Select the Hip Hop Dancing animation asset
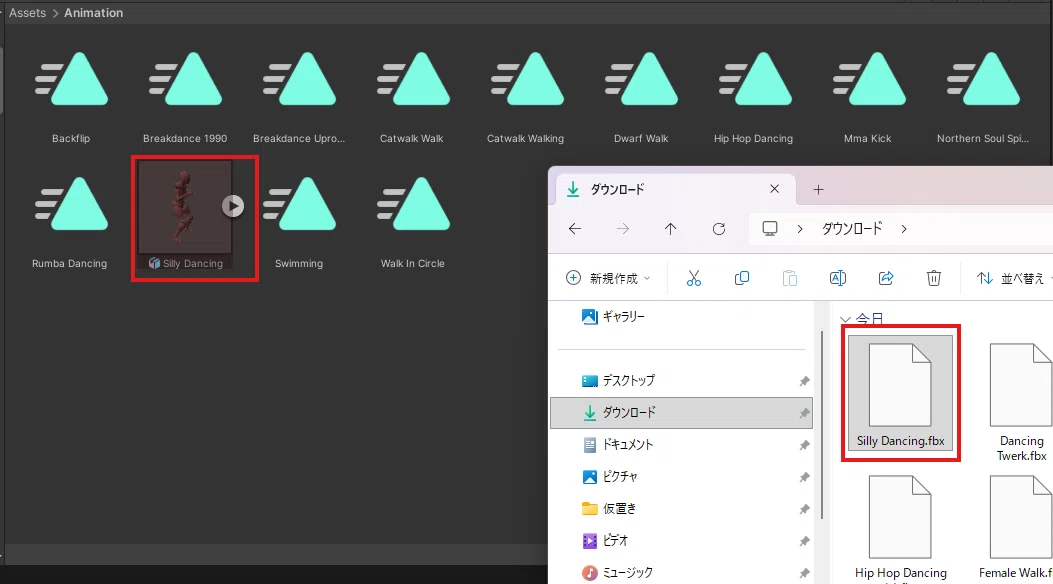The height and width of the screenshot is (584, 1053). pos(753,94)
